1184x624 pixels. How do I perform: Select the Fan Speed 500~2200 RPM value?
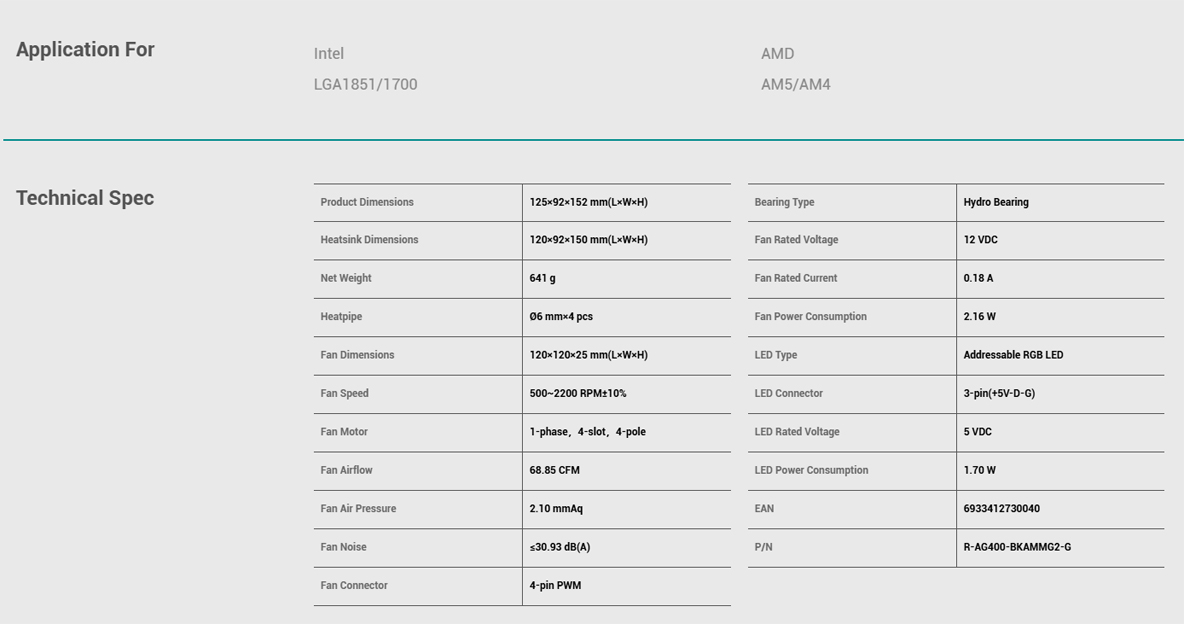pyautogui.click(x=578, y=393)
